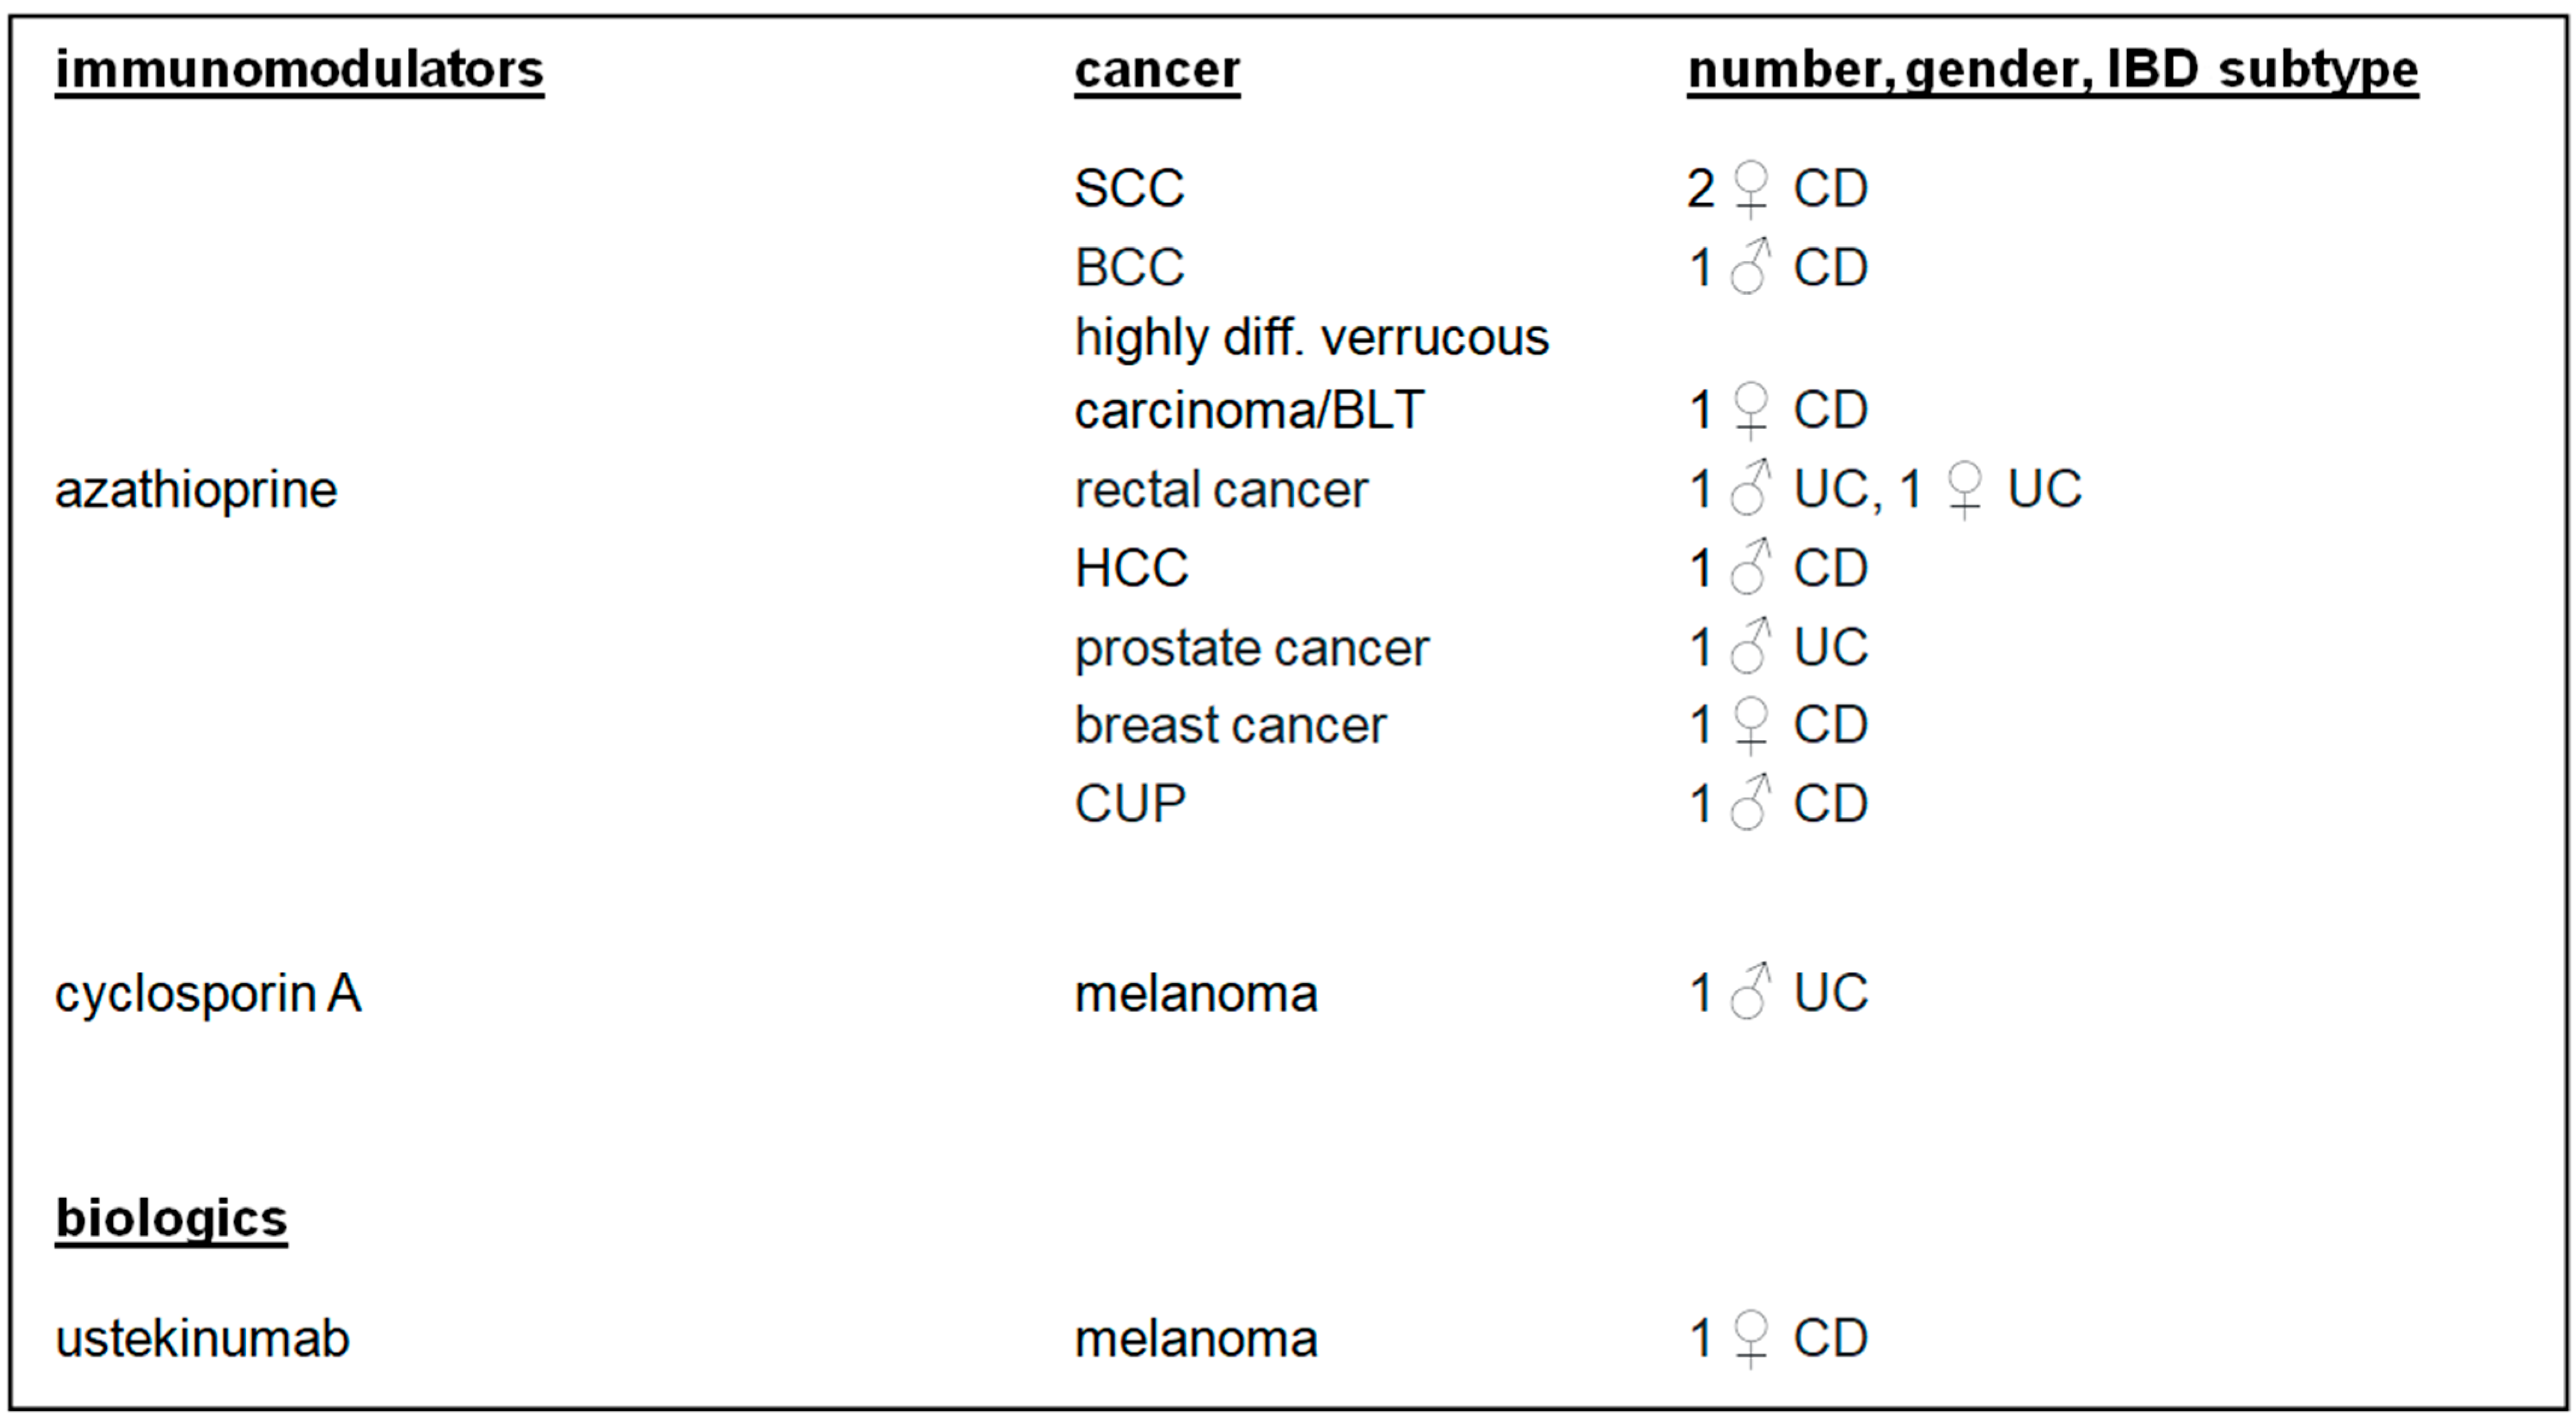Click the underlined 'biologics' heading
The width and height of the screenshot is (2576, 1422).
coord(171,1220)
